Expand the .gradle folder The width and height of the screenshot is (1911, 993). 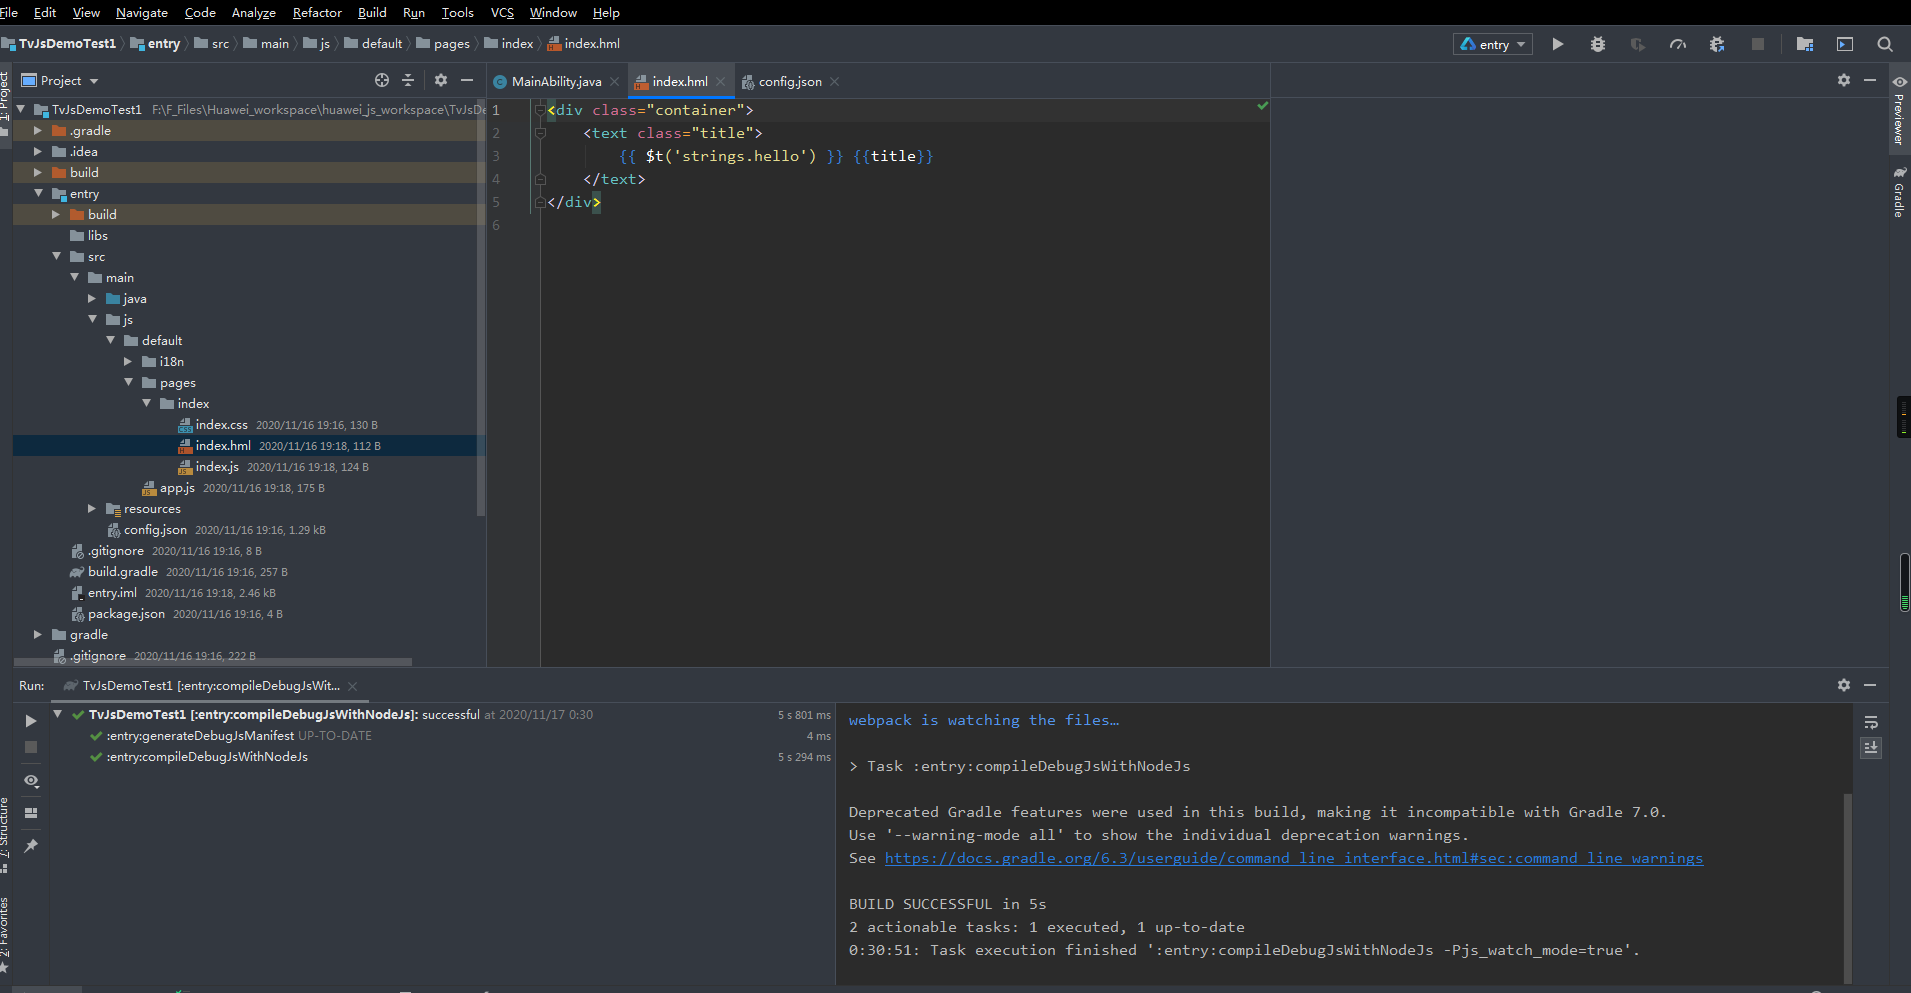point(38,131)
